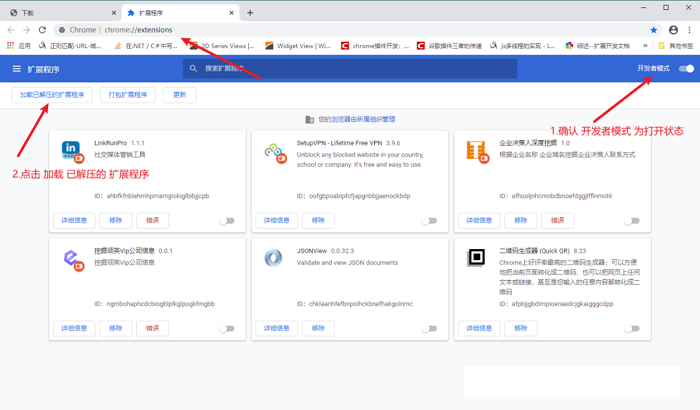View 错误 errors for LinkRunPro

coord(153,220)
